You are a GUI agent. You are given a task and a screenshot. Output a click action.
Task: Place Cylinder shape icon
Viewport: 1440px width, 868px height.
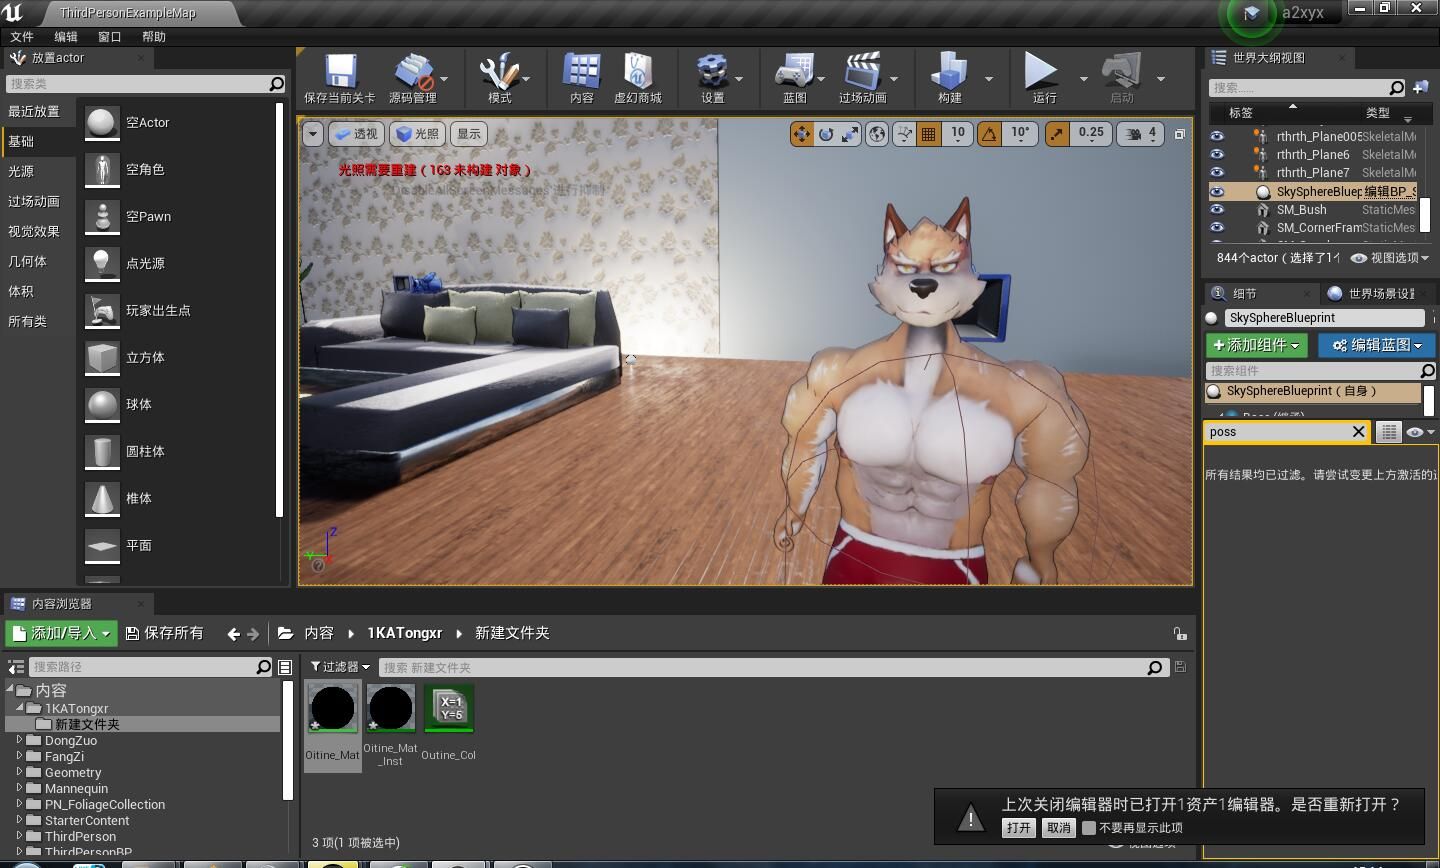tap(102, 452)
